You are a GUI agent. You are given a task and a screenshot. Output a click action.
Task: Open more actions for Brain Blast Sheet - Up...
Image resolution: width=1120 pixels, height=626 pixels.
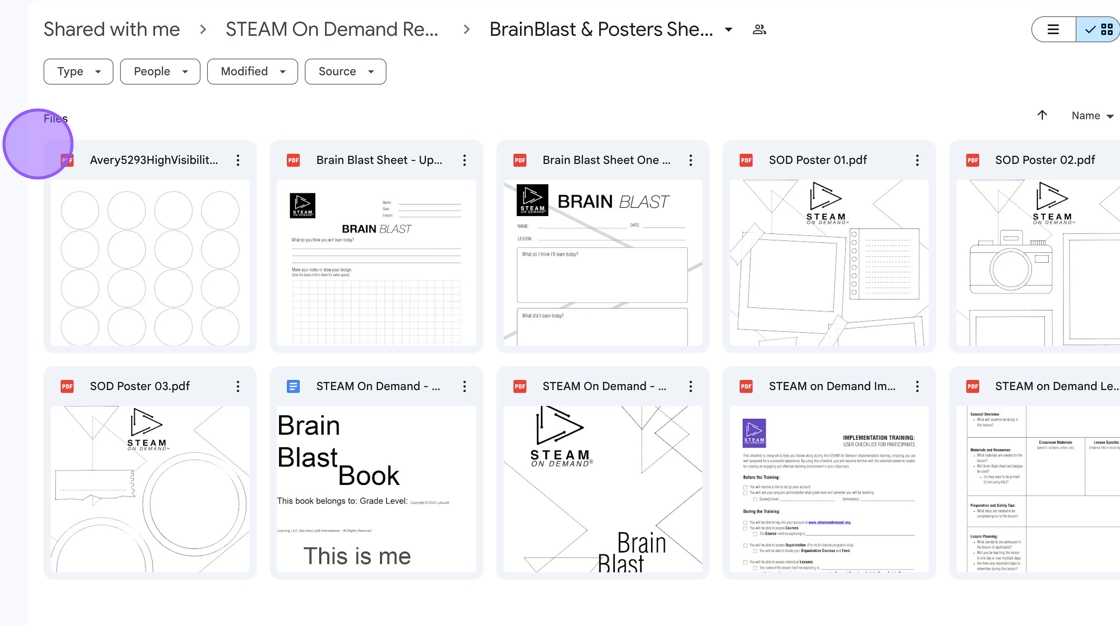click(x=464, y=160)
